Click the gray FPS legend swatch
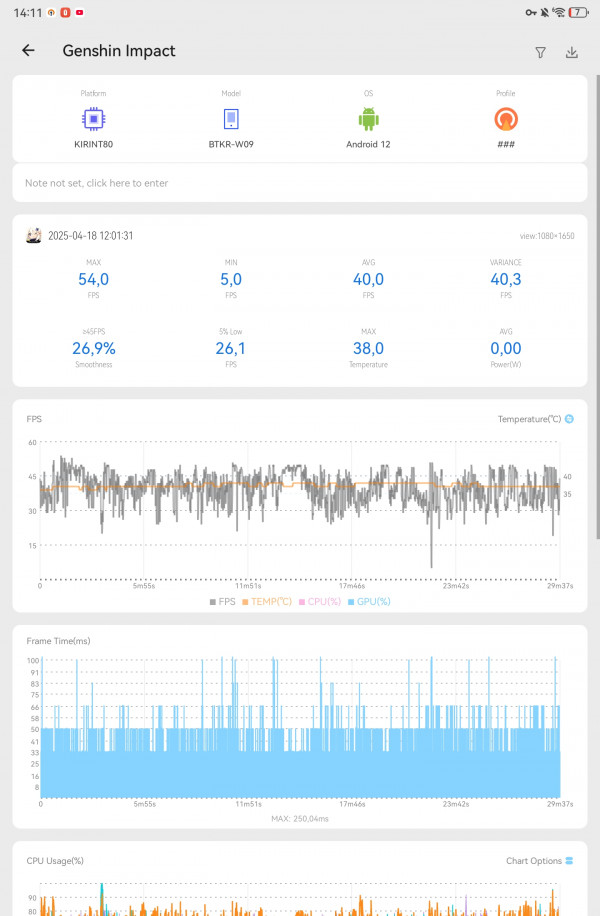 tap(213, 602)
